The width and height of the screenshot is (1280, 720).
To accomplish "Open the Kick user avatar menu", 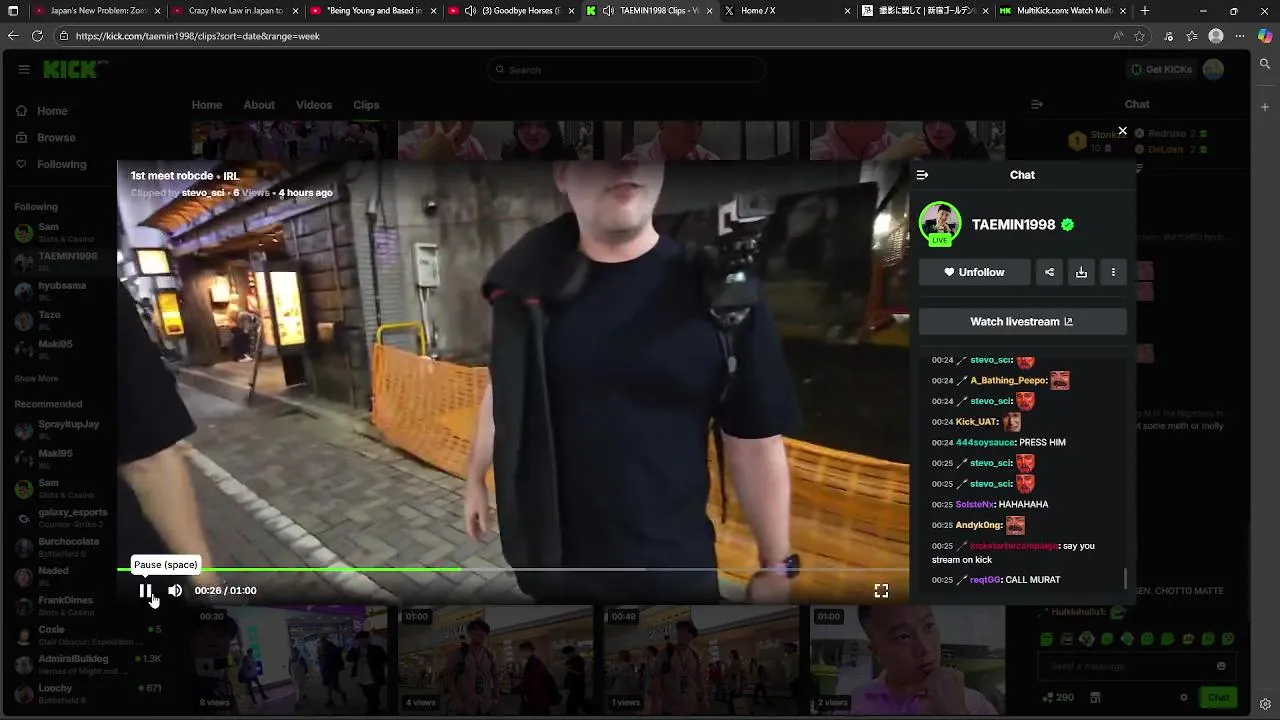I will (x=1213, y=69).
